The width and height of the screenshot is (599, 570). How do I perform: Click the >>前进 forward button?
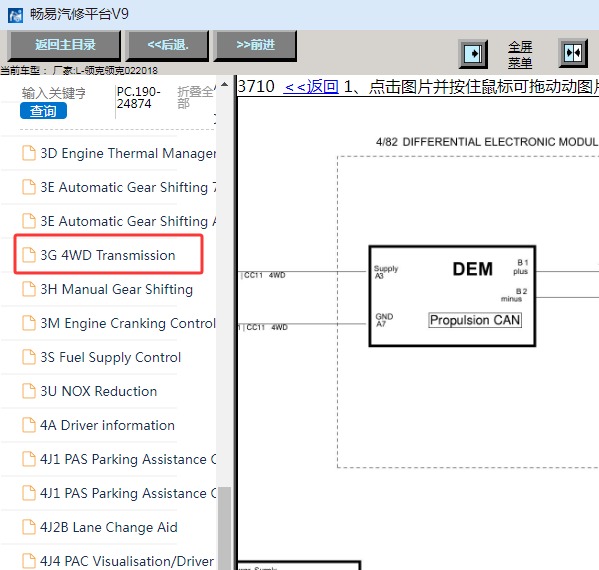(255, 45)
